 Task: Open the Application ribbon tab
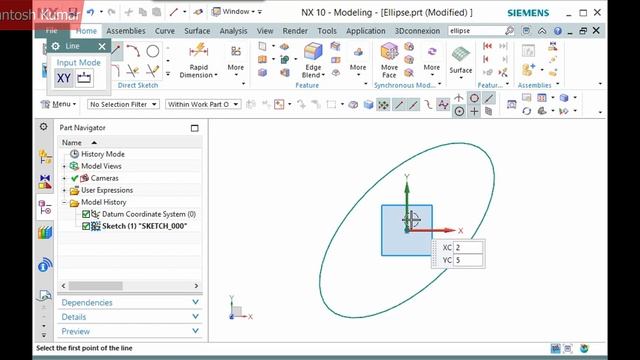click(365, 31)
